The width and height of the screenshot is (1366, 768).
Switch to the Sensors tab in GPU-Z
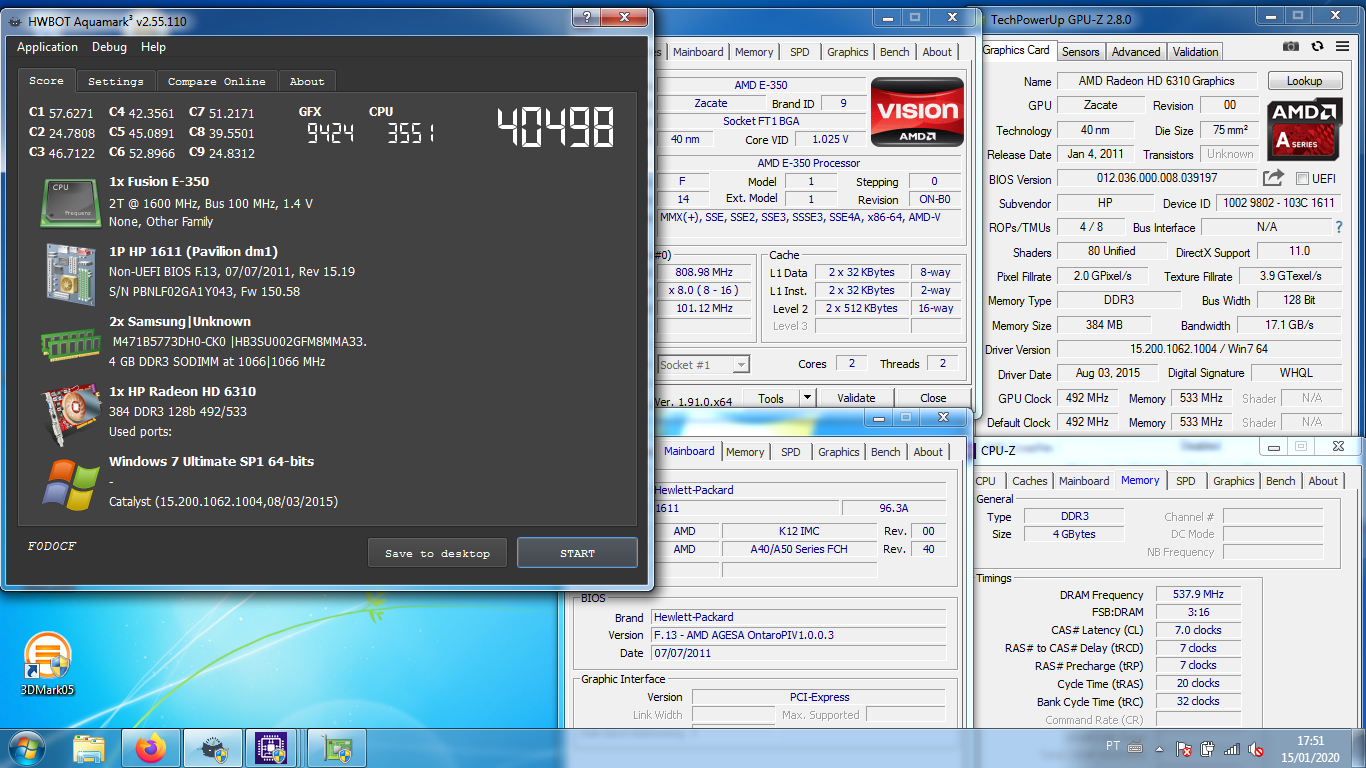tap(1080, 52)
